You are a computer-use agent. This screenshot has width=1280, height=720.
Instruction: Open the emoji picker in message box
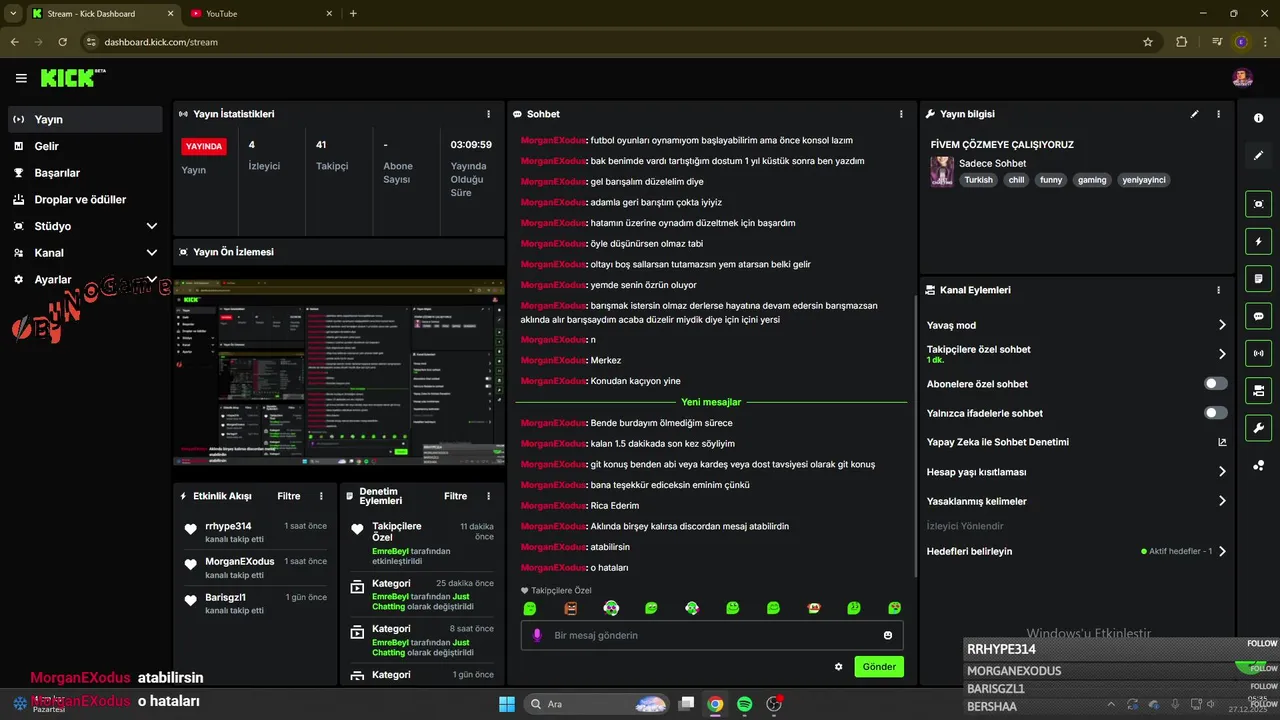point(888,635)
